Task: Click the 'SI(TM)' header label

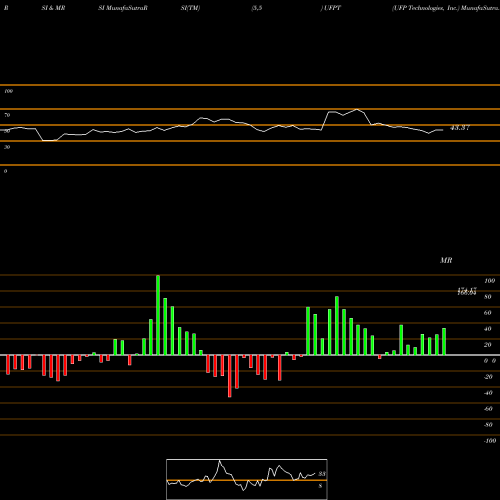Action: (190, 8)
